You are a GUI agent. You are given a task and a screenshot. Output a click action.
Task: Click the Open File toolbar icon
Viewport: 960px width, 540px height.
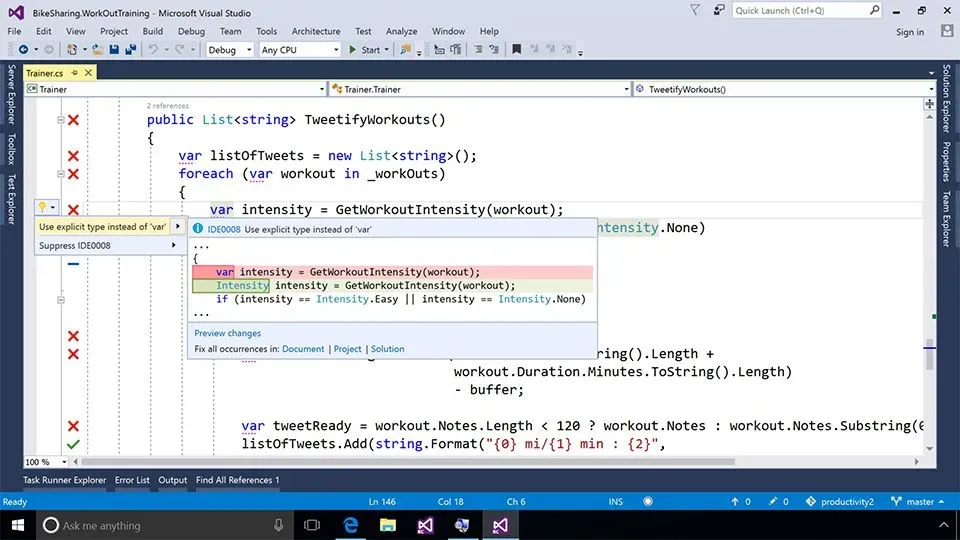[97, 50]
